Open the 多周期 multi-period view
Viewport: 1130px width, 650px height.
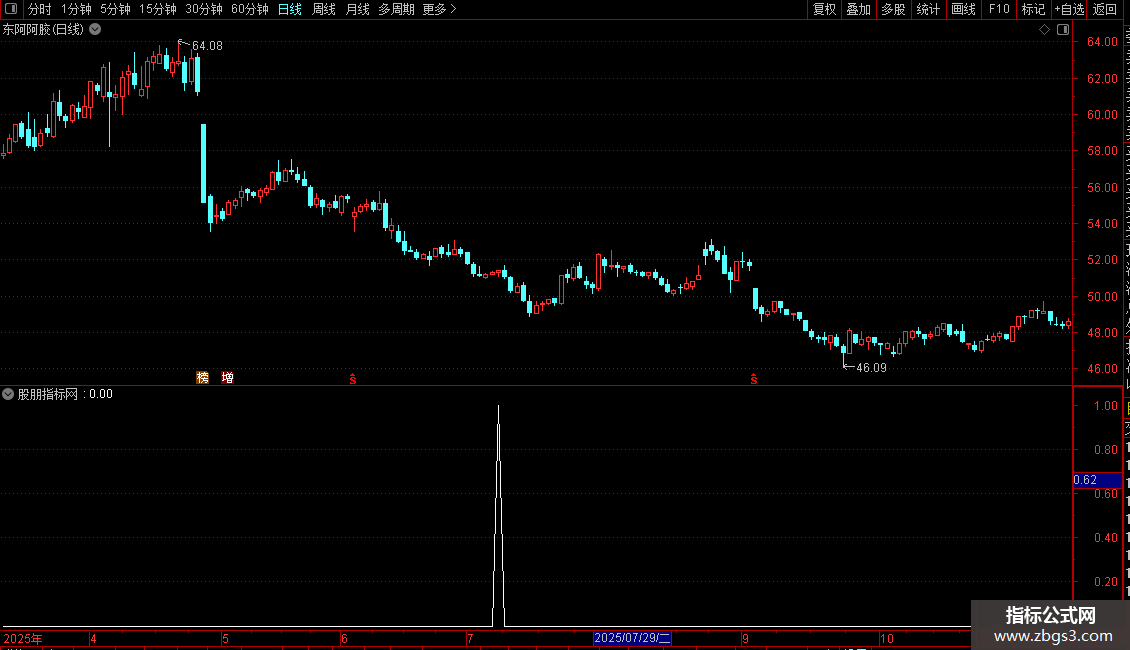coord(396,9)
